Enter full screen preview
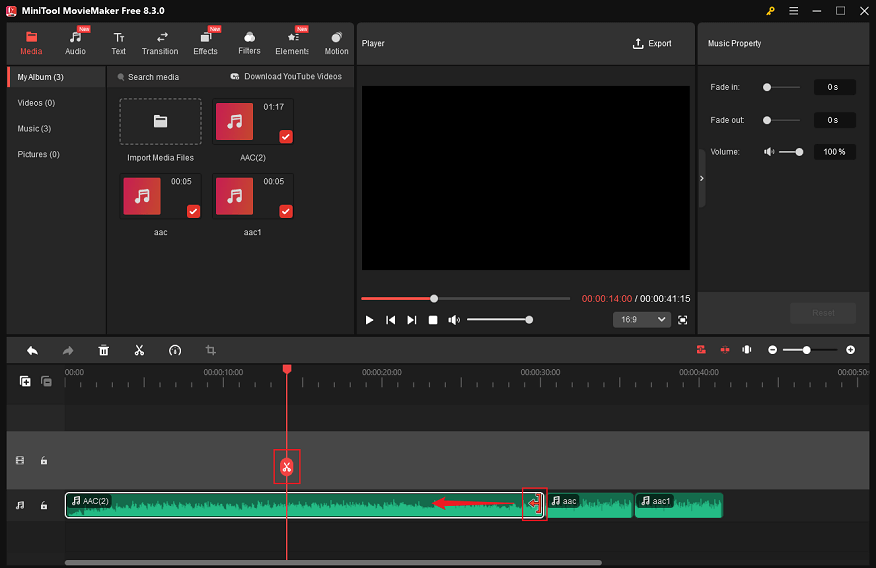Screen dimensions: 876x568 [683, 320]
